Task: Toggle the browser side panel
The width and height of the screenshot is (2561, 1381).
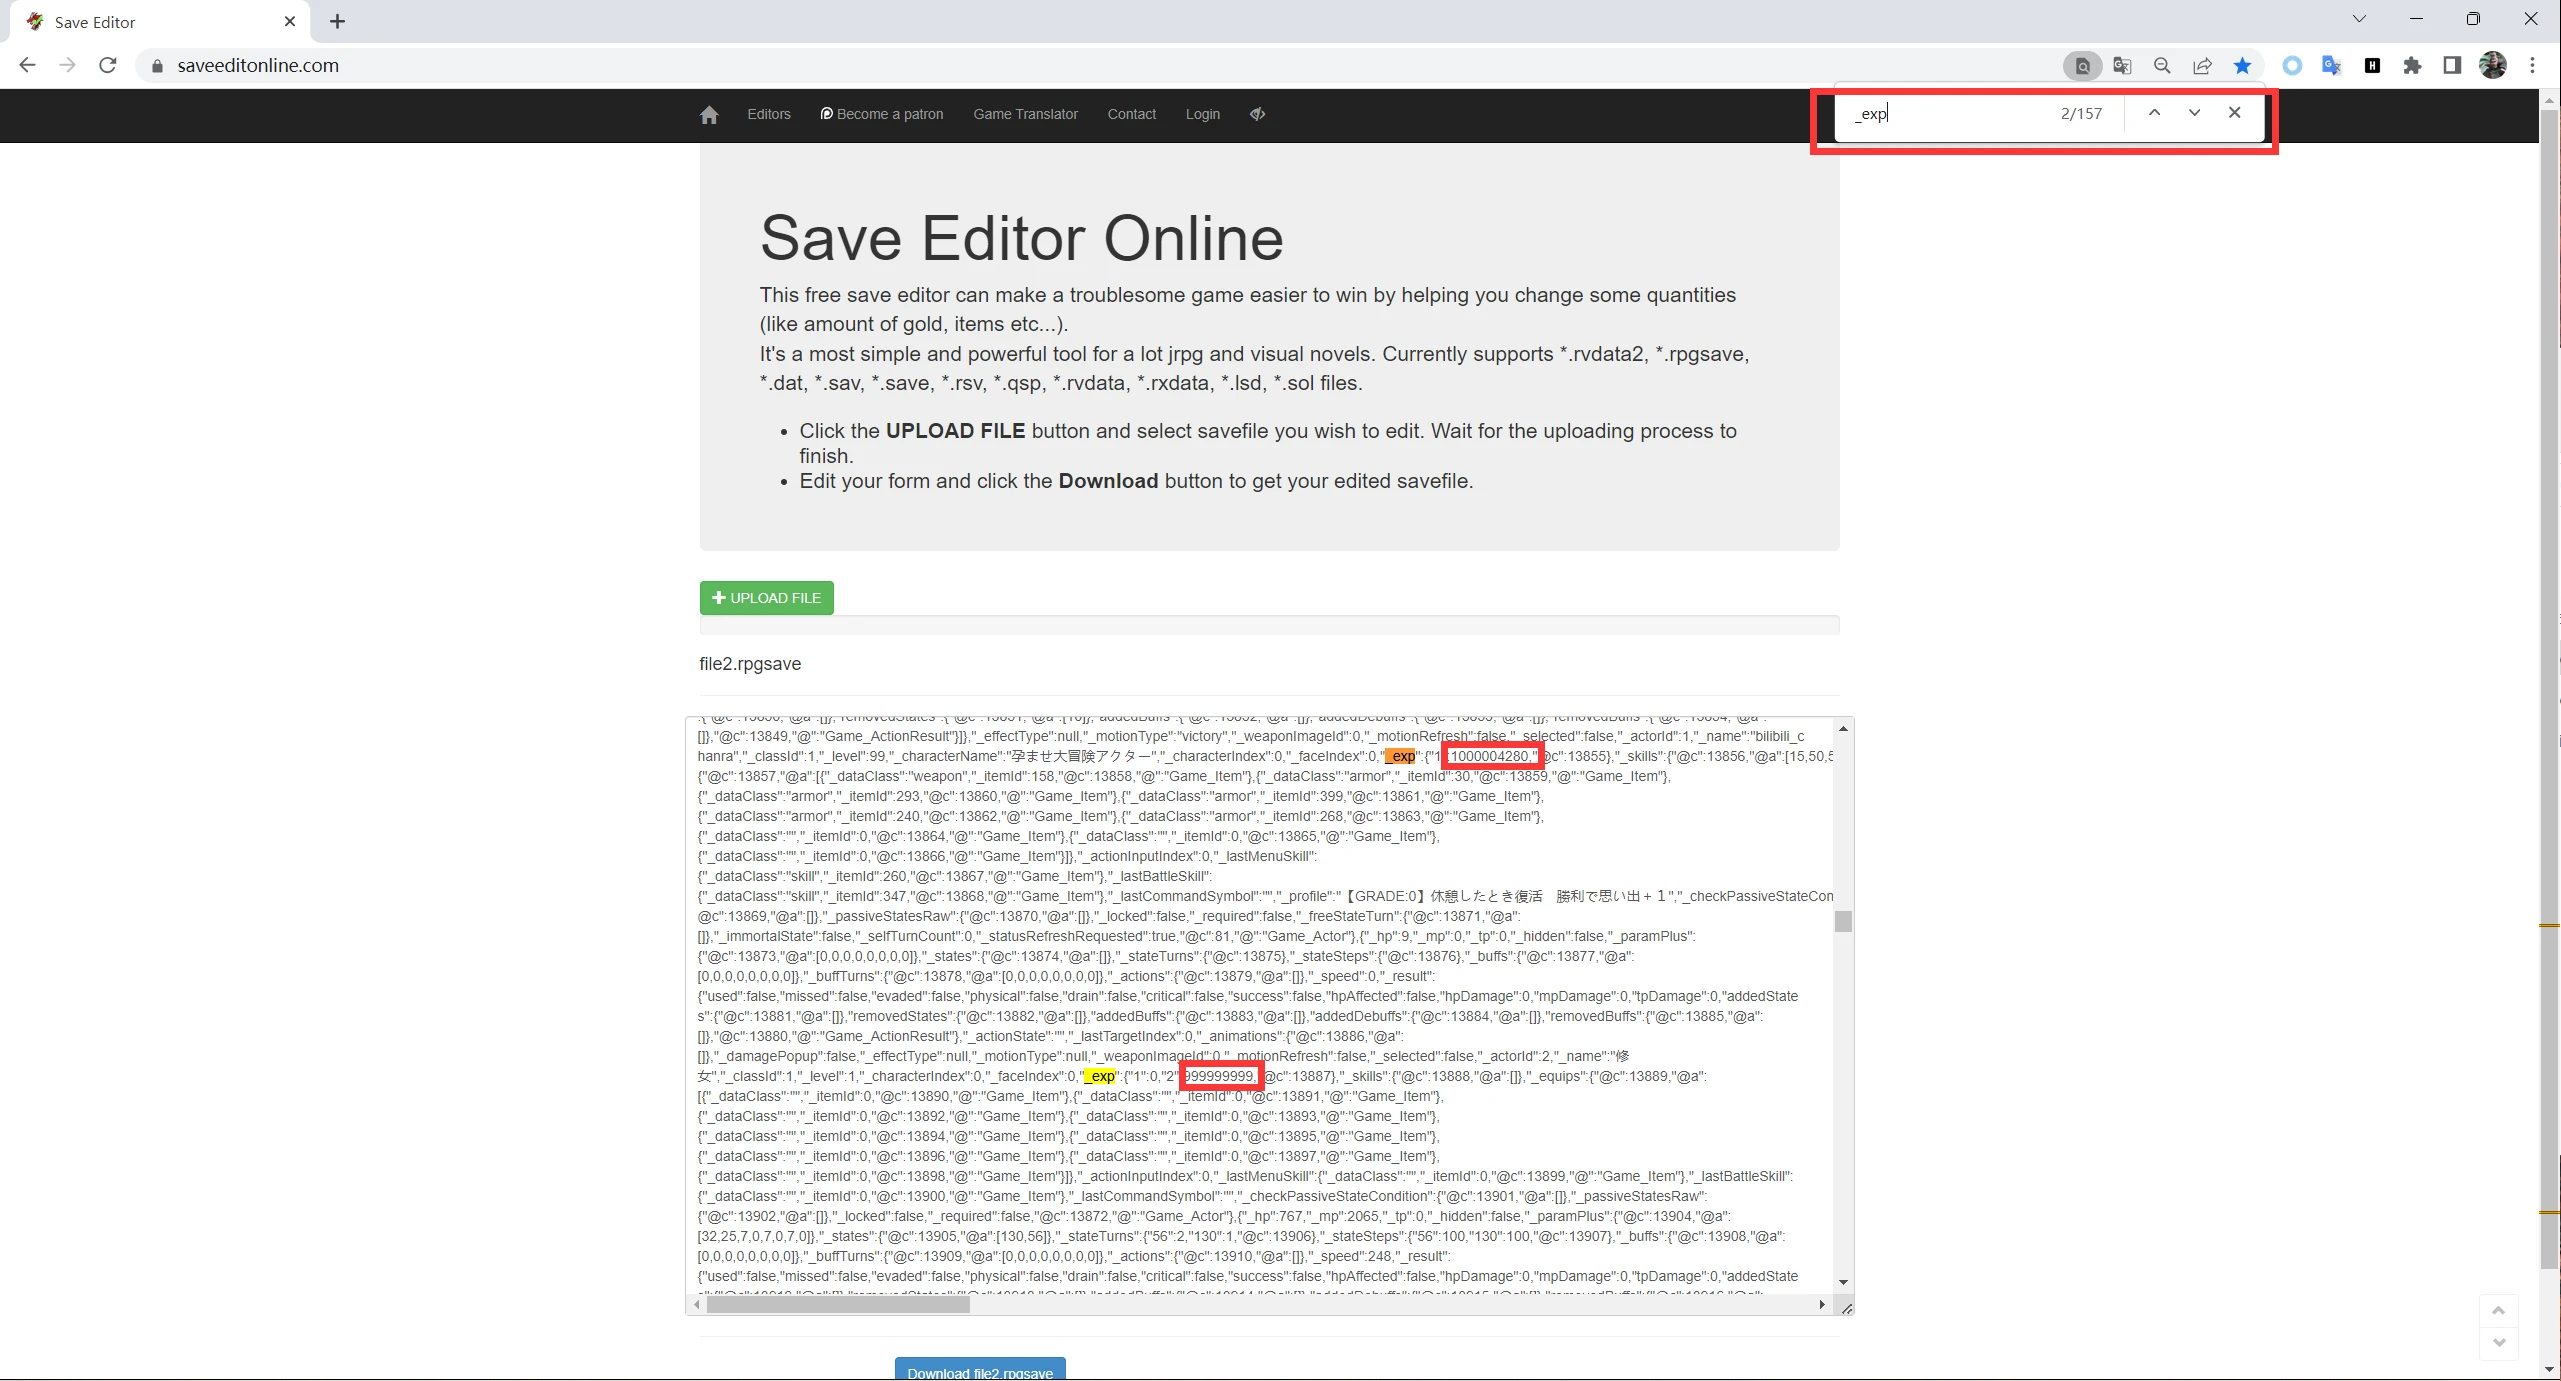Action: tap(2452, 66)
